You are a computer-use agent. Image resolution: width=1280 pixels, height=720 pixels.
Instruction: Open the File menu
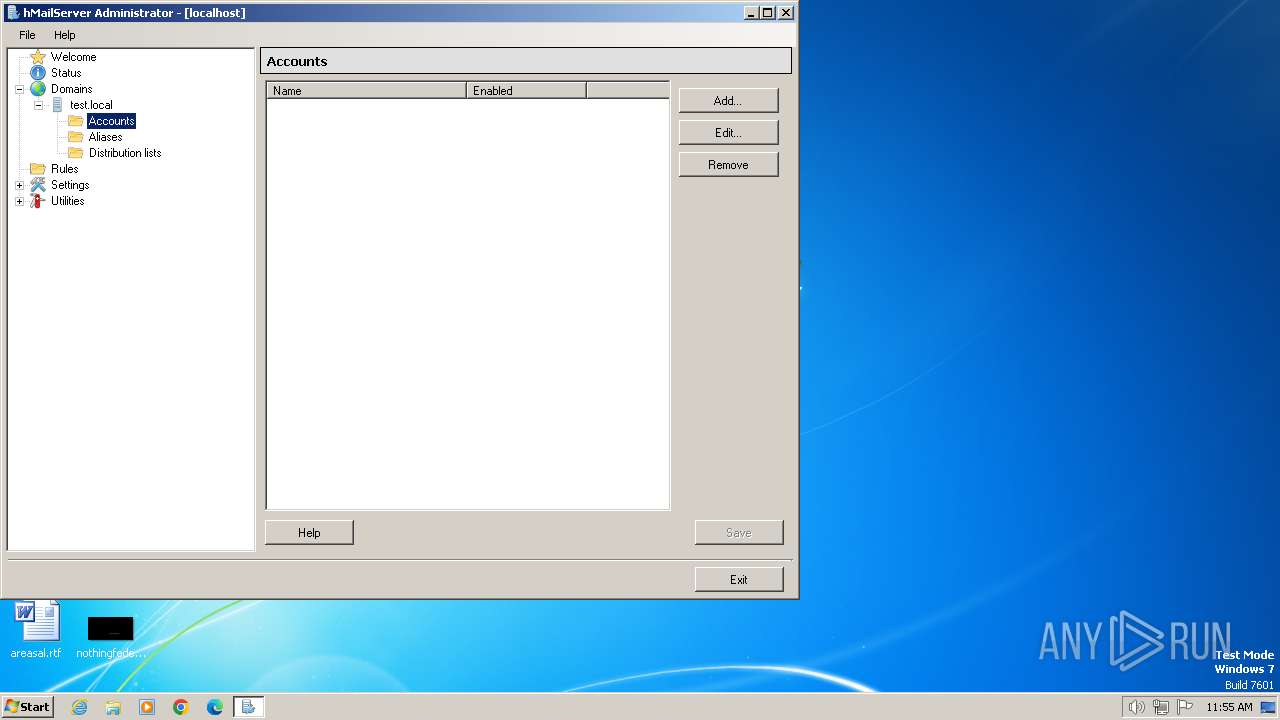click(x=27, y=35)
